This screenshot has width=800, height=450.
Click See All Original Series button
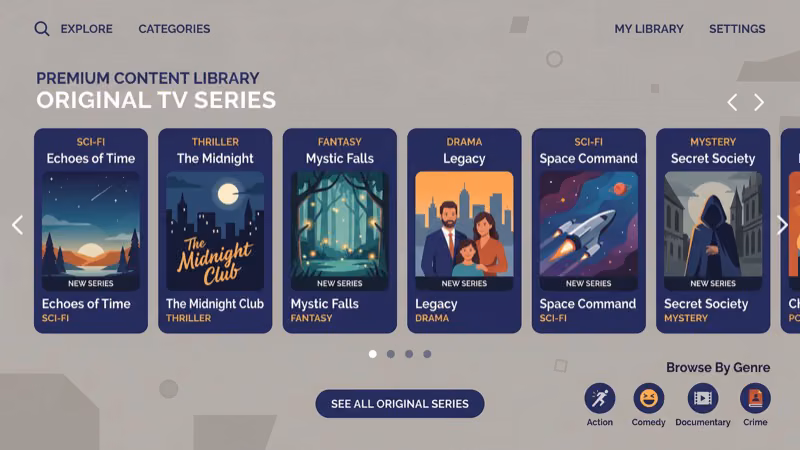[399, 404]
